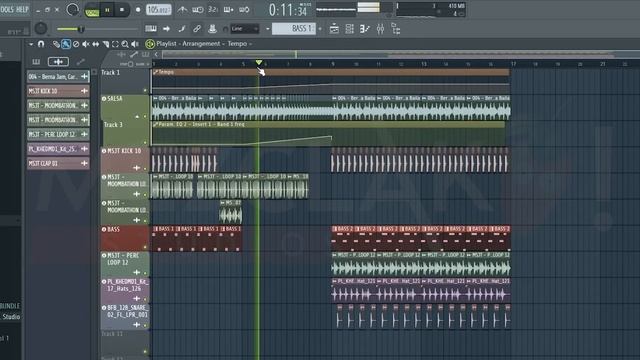Open the Piano roll icon

coord(364,29)
